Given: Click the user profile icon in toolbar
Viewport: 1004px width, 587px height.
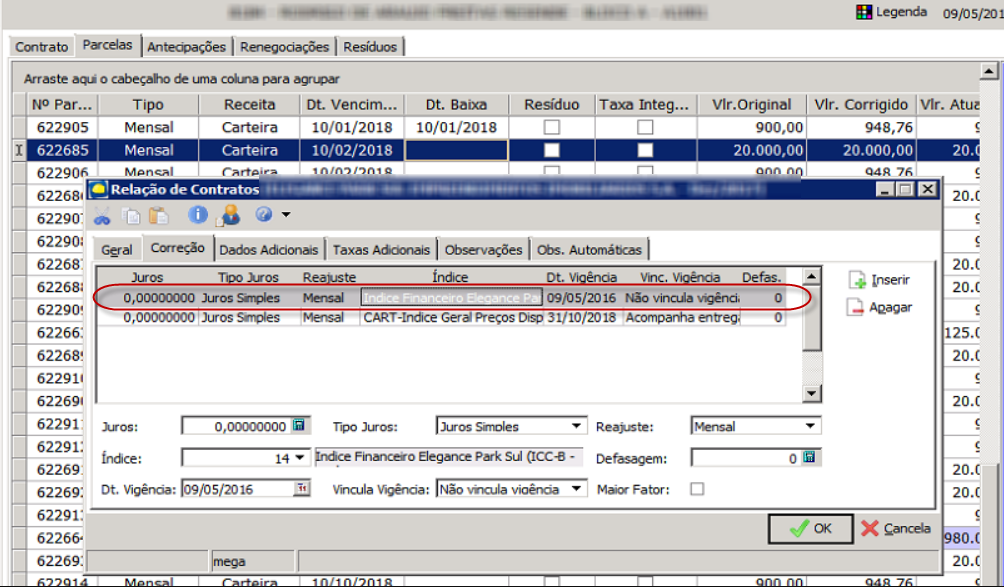Looking at the screenshot, I should click(229, 215).
